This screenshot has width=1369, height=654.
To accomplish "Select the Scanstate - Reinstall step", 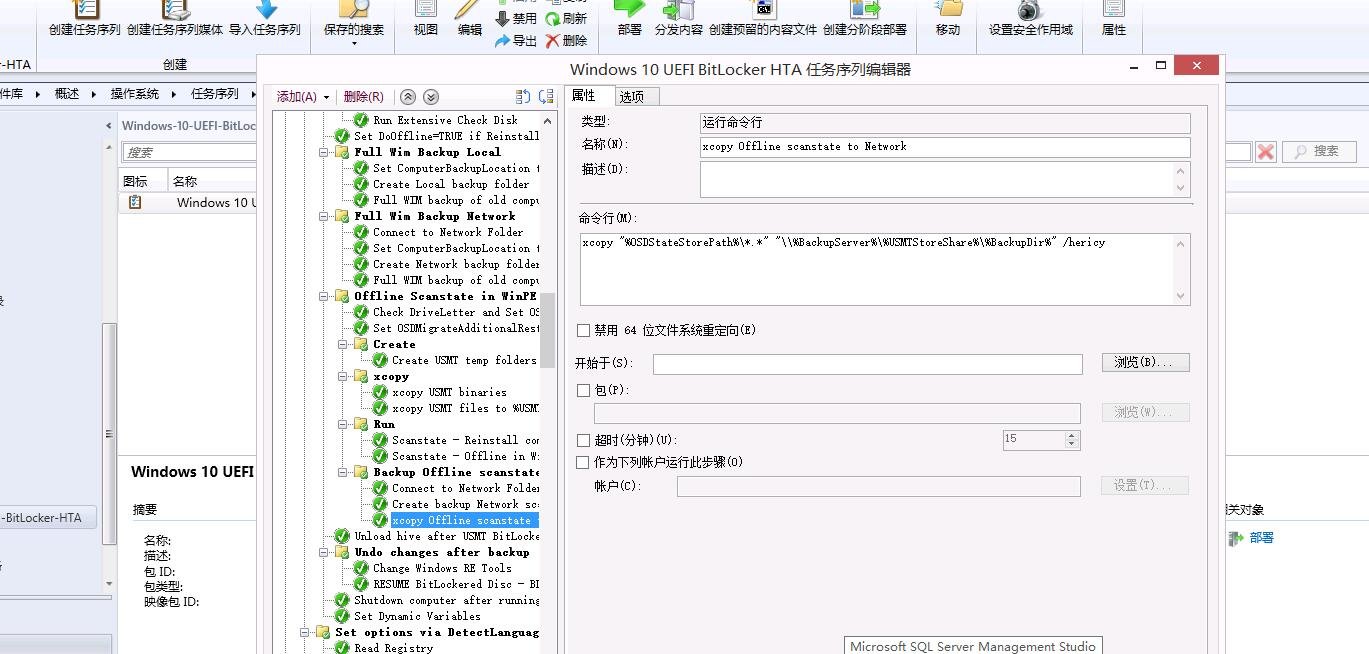I will pos(465,440).
